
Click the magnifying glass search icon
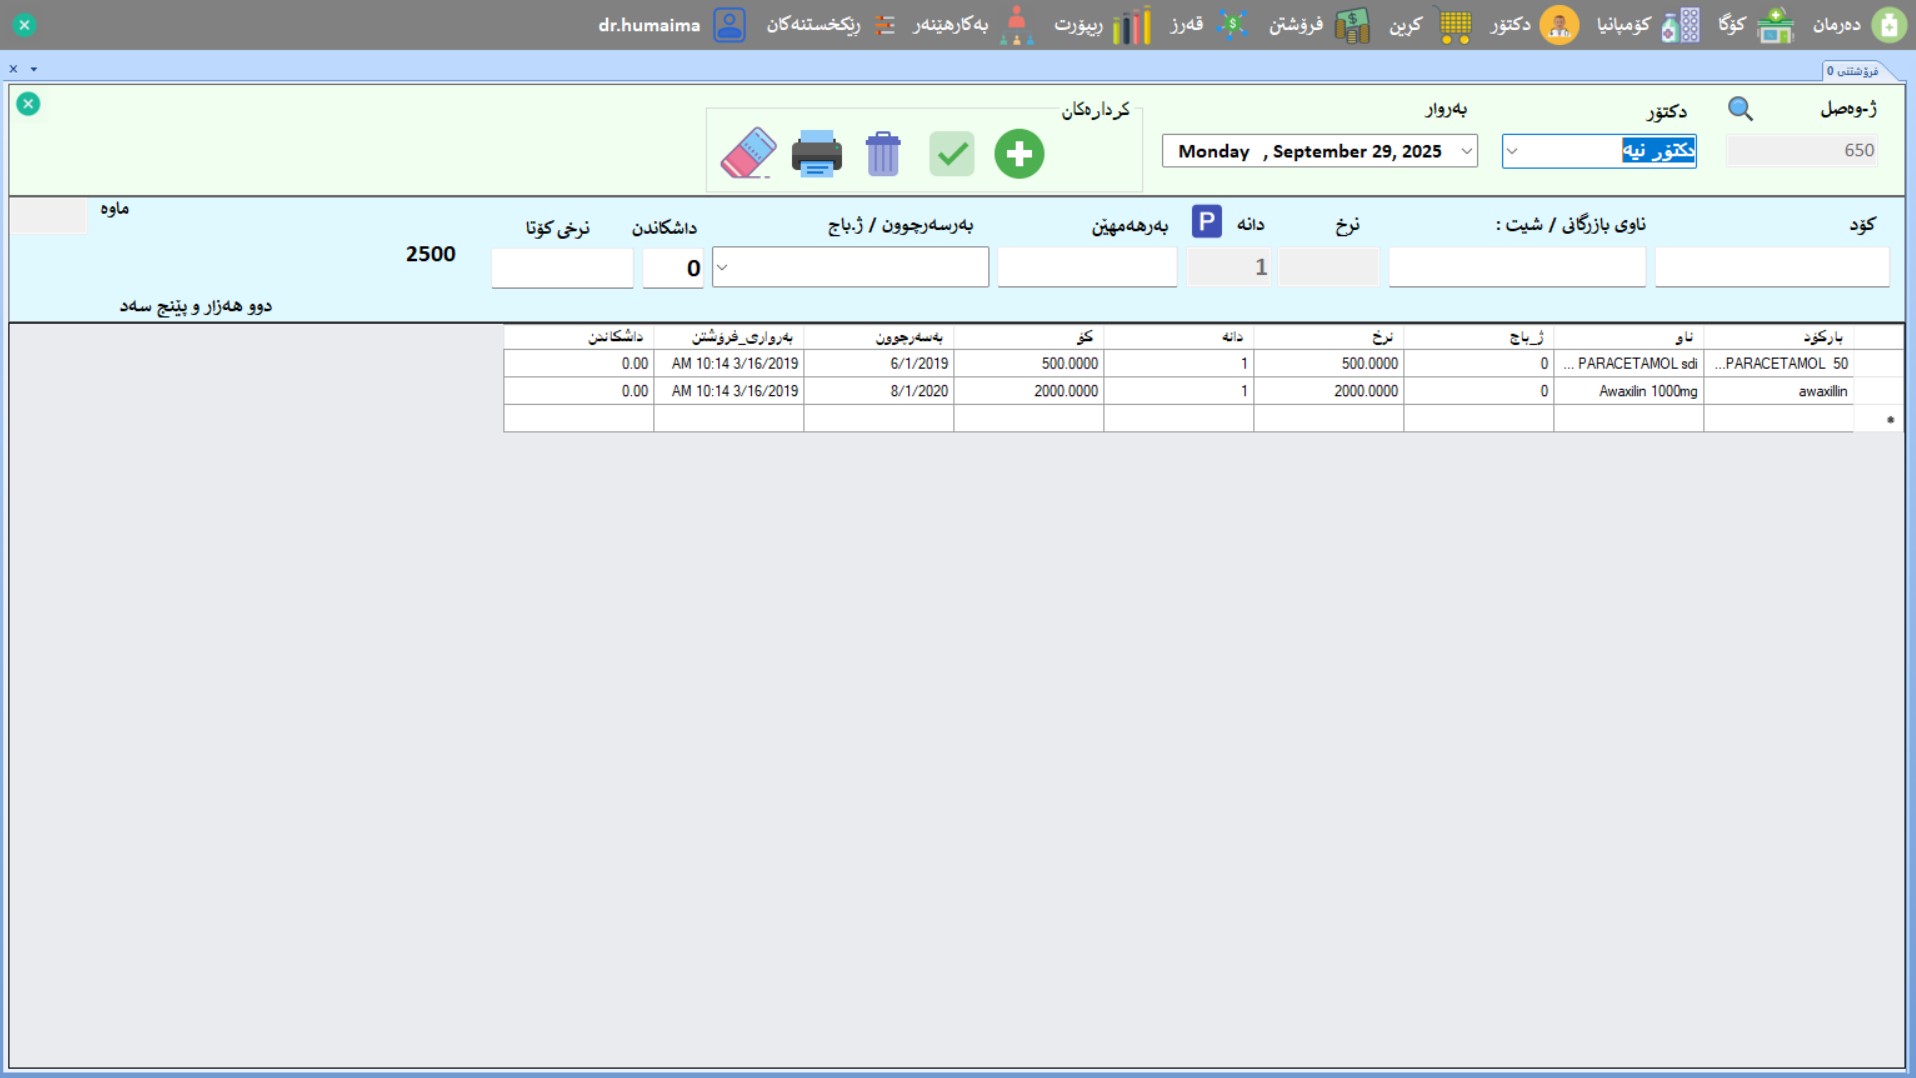click(x=1740, y=109)
